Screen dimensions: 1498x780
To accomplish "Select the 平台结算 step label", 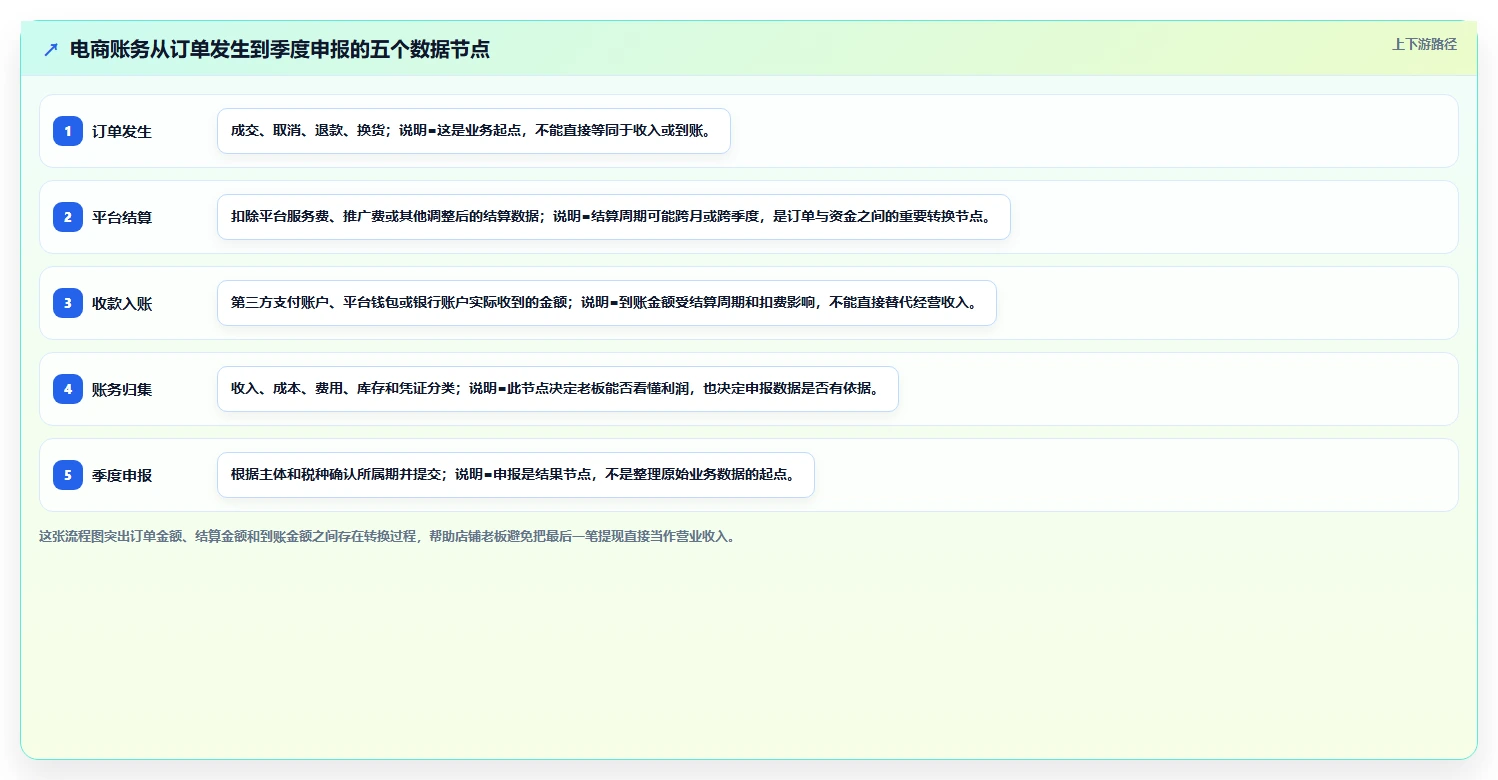I will (x=122, y=217).
